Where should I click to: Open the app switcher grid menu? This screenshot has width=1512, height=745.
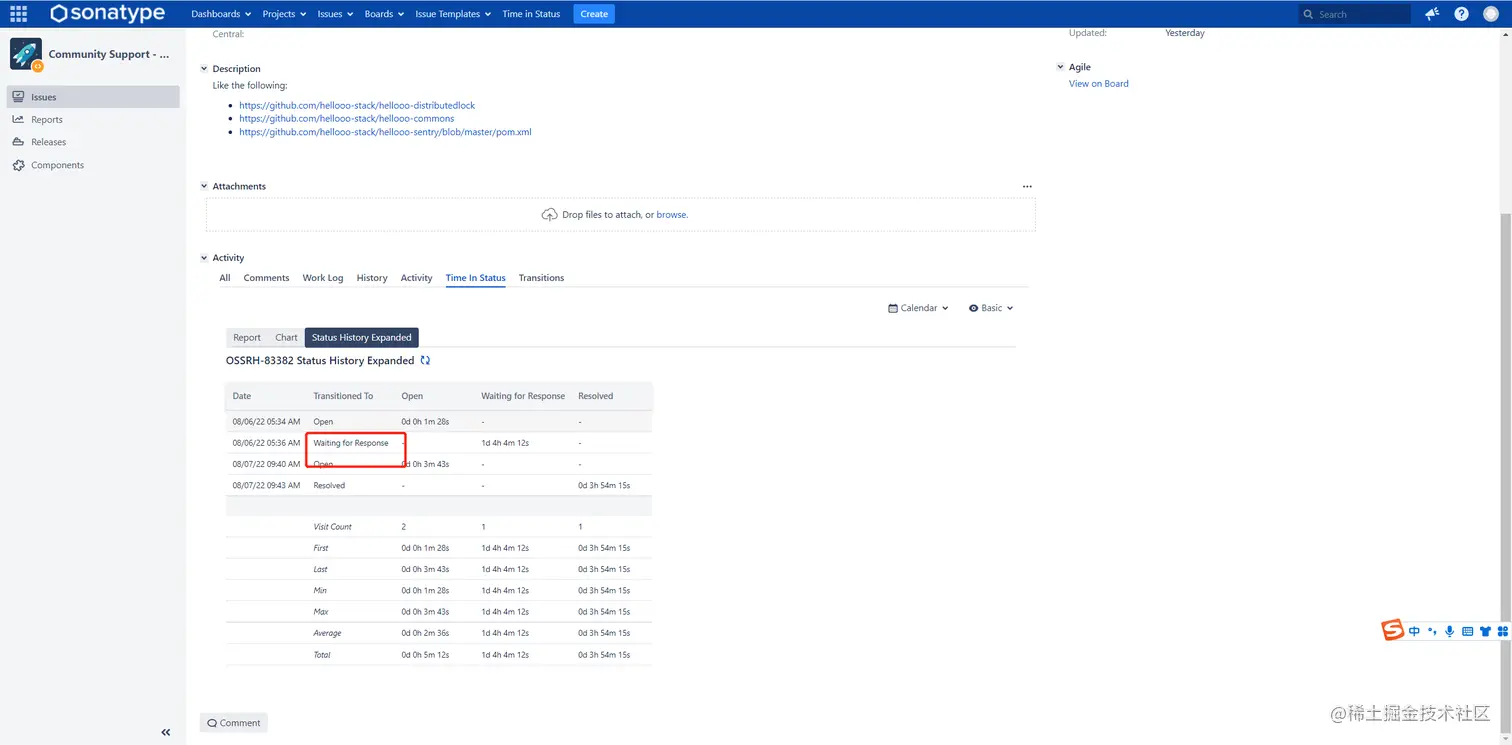coord(18,14)
